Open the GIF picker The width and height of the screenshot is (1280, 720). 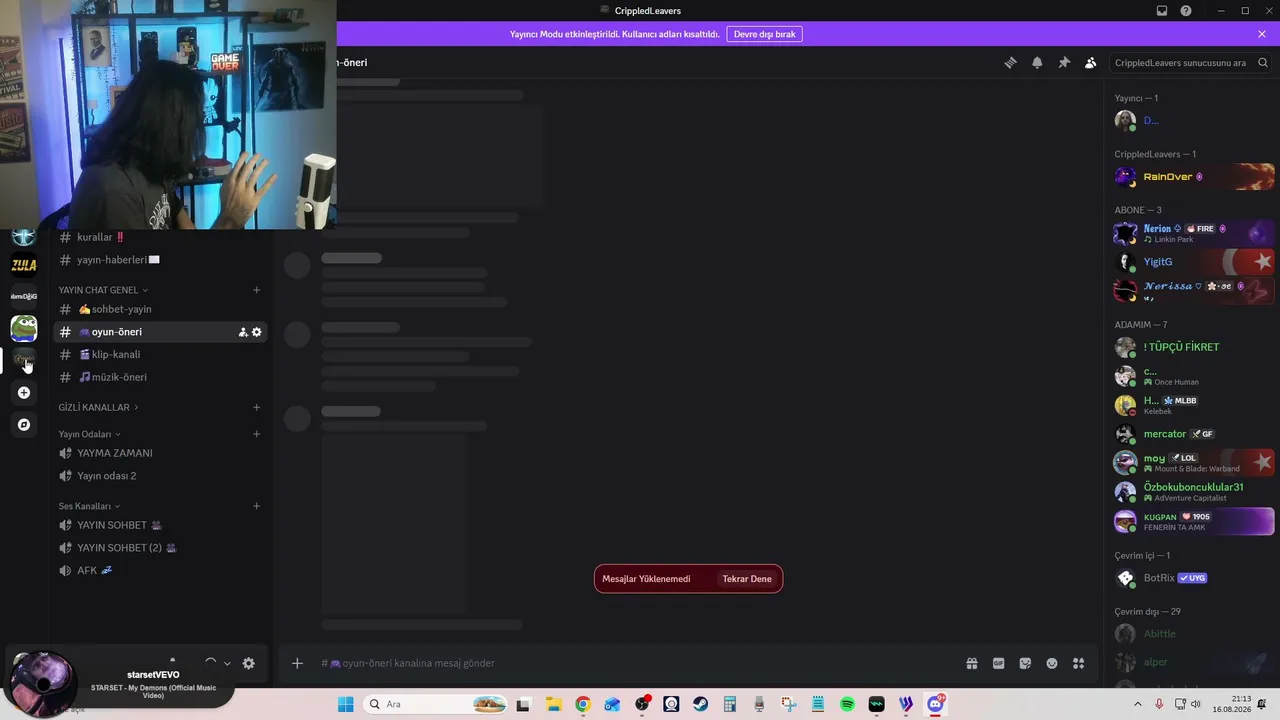point(998,663)
